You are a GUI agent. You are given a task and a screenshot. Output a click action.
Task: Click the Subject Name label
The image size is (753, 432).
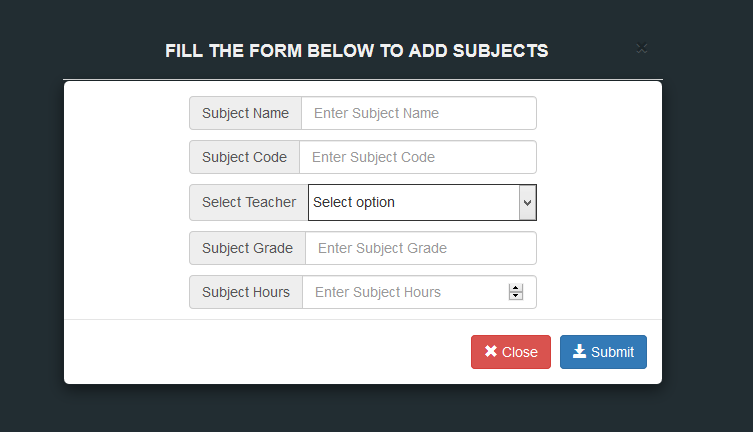245,113
